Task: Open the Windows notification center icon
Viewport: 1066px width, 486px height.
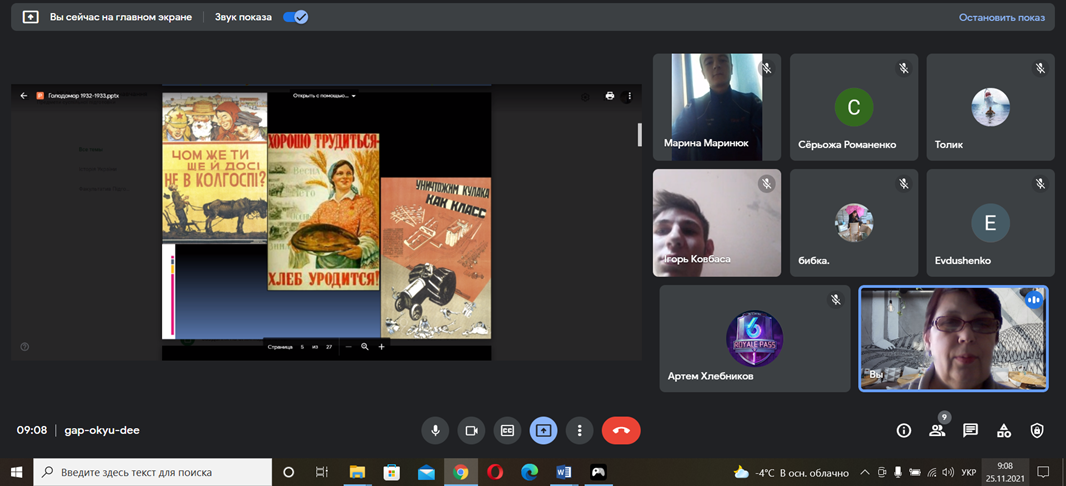Action: pos(1043,472)
